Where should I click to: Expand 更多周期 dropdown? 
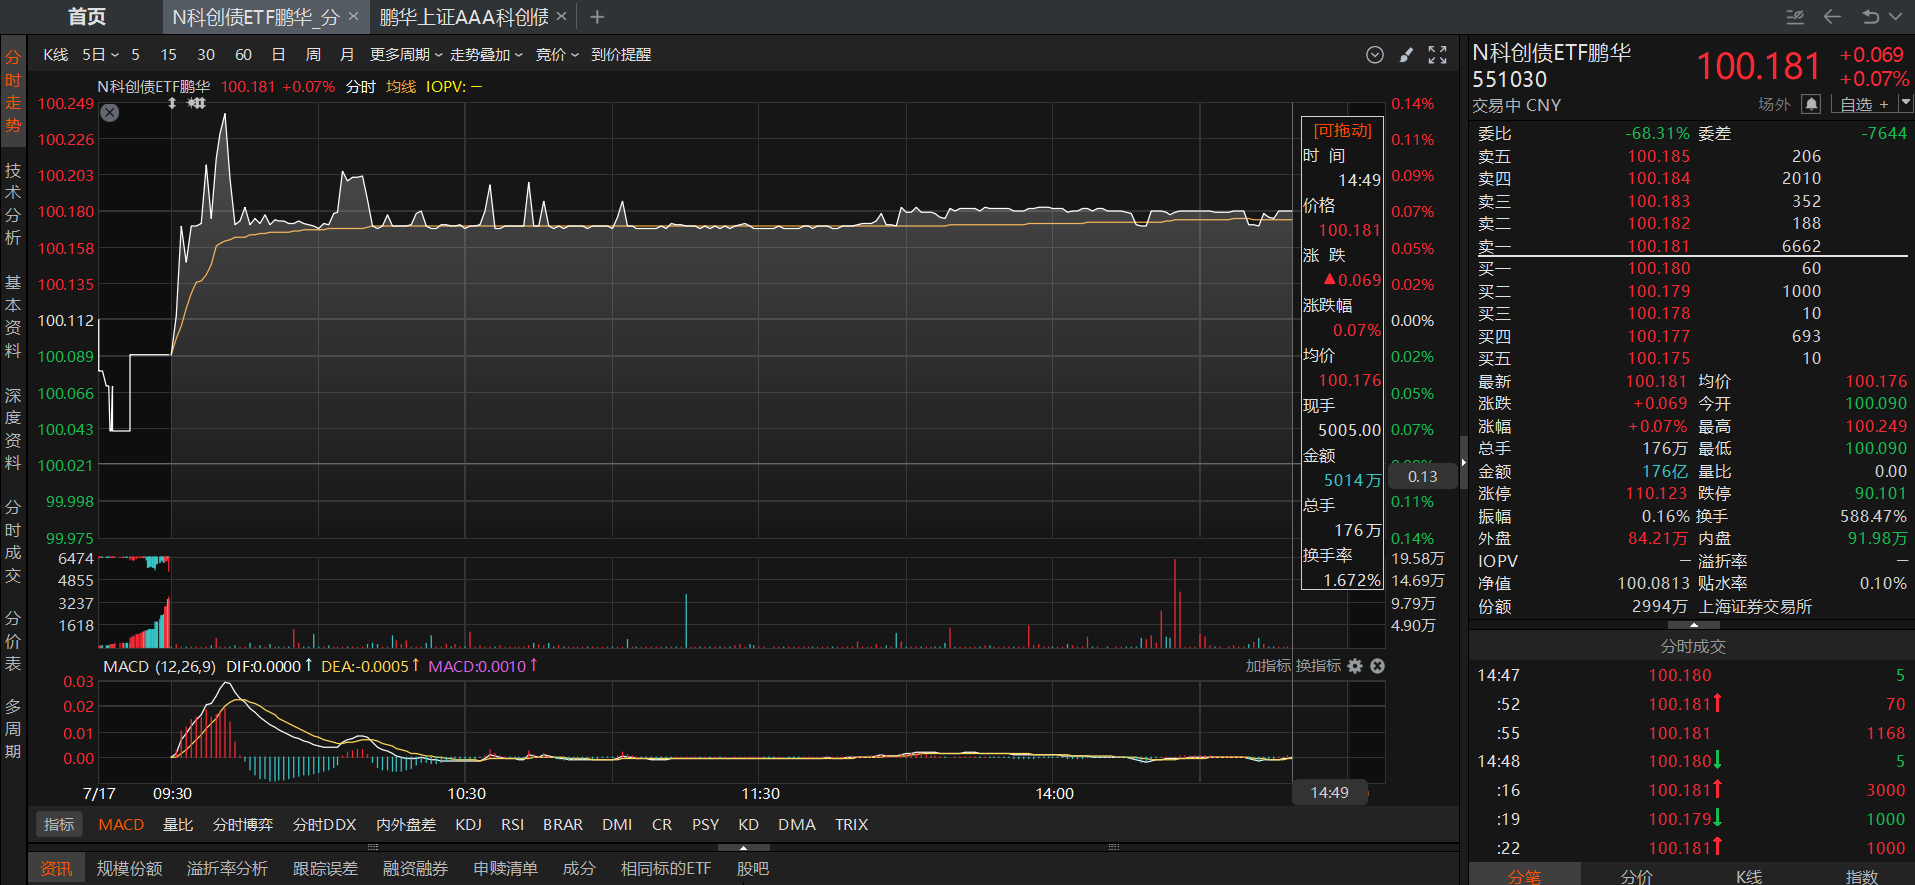coord(406,55)
